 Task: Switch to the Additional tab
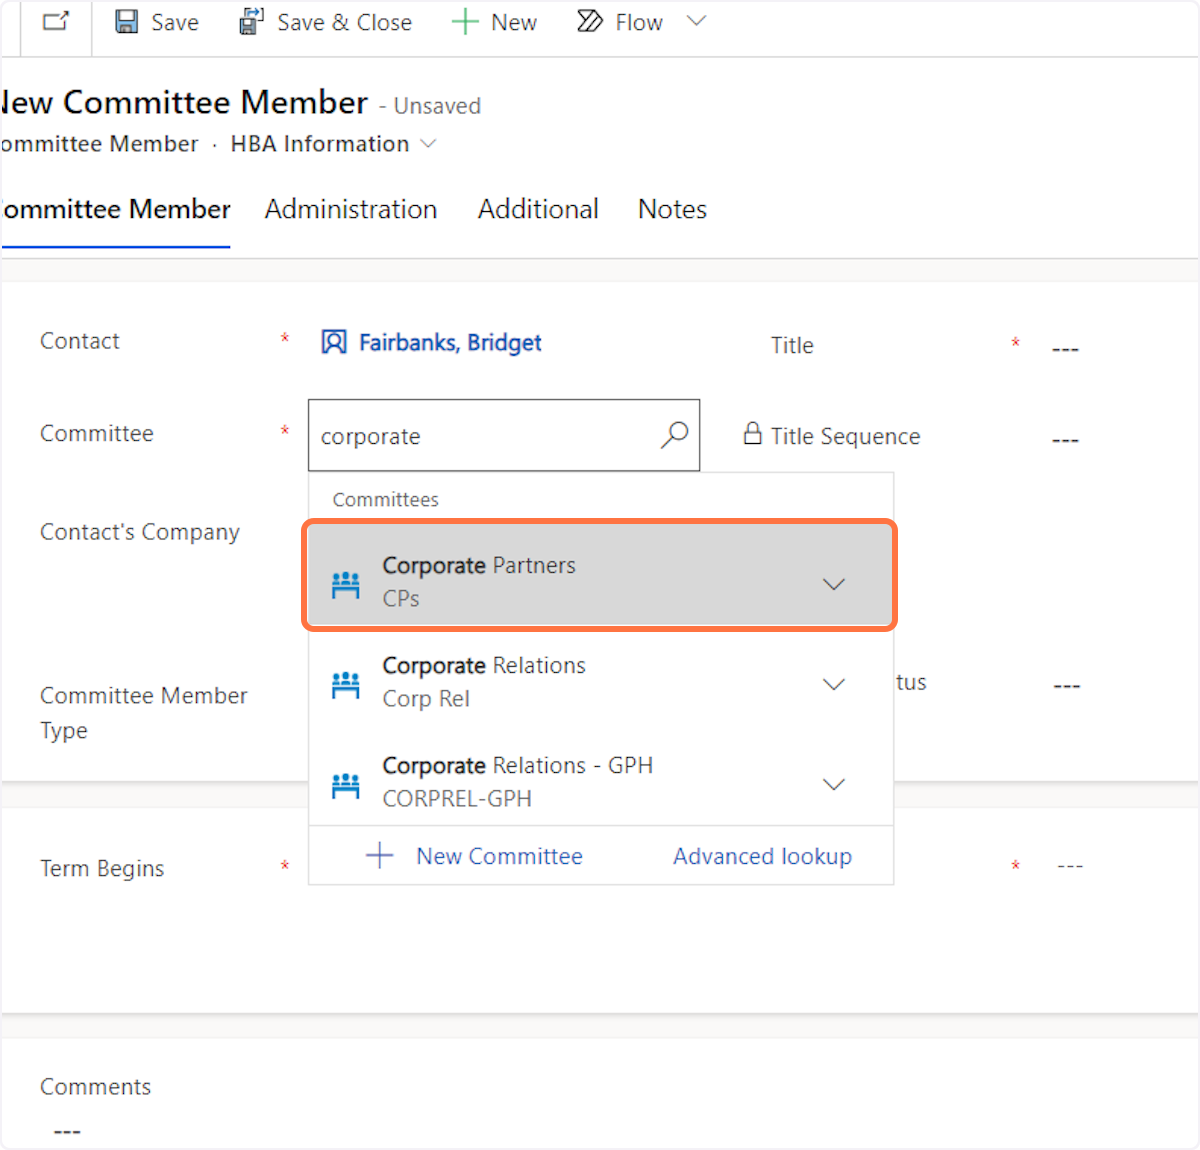click(538, 209)
